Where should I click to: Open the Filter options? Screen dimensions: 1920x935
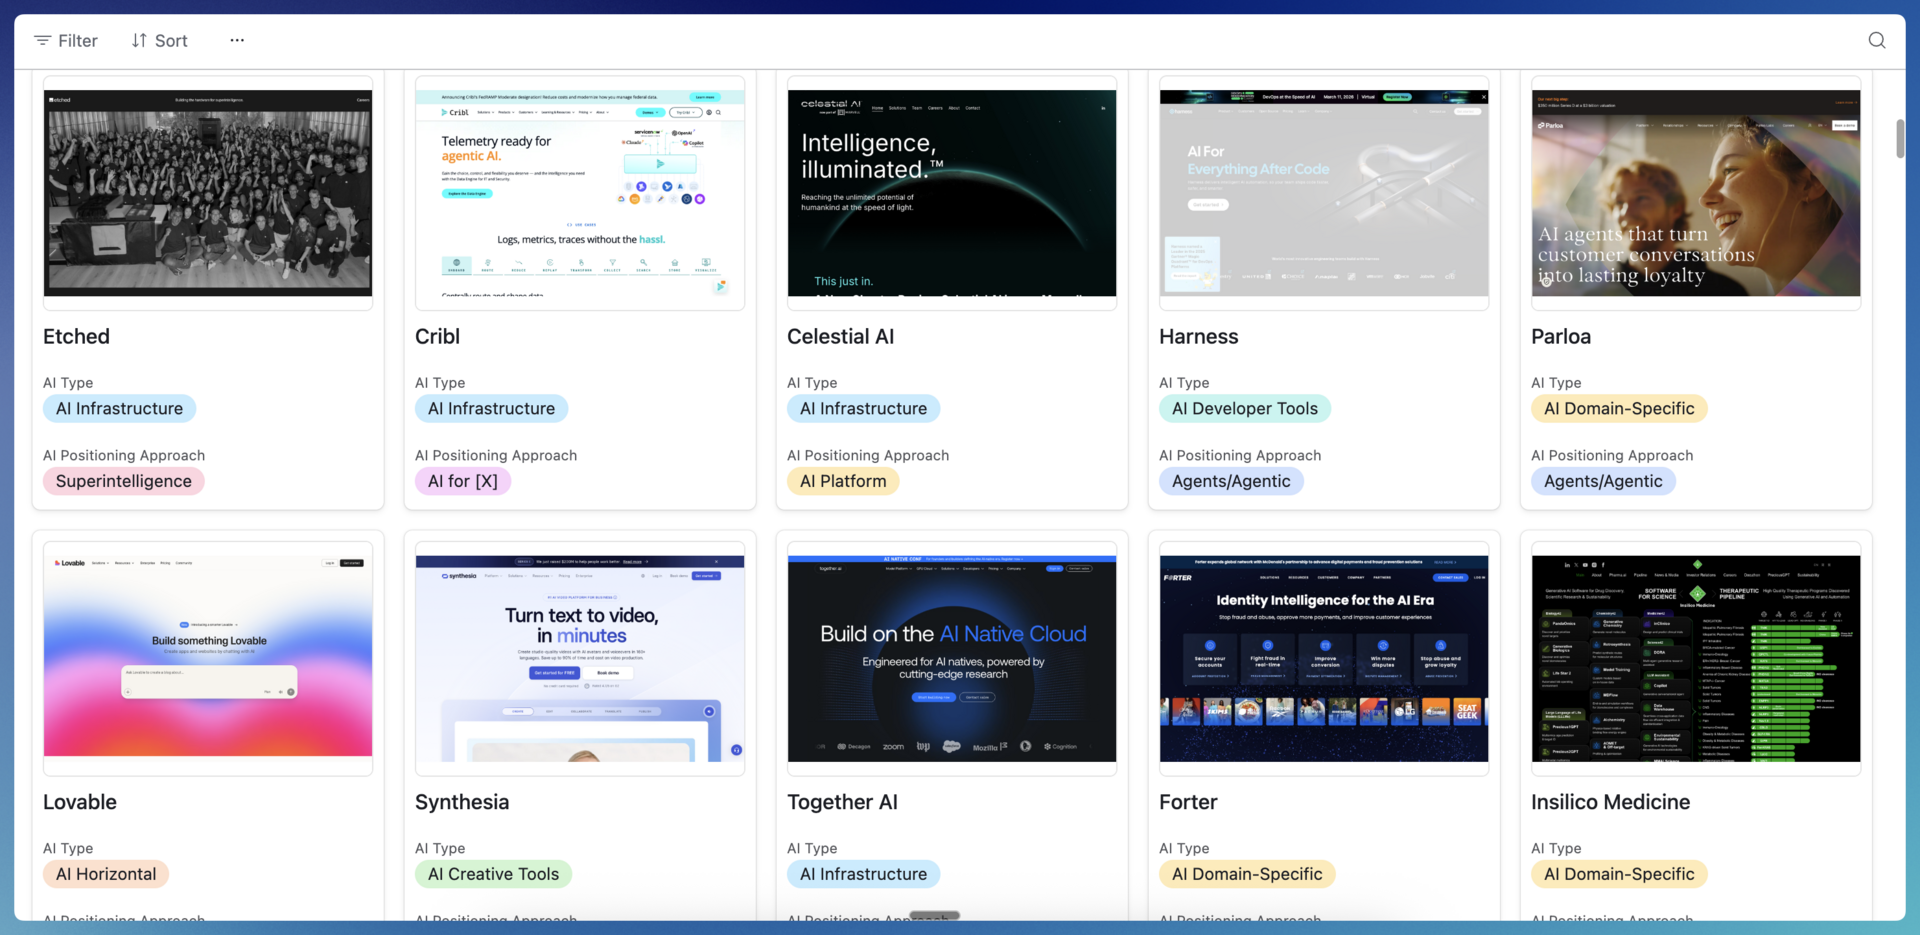click(66, 41)
